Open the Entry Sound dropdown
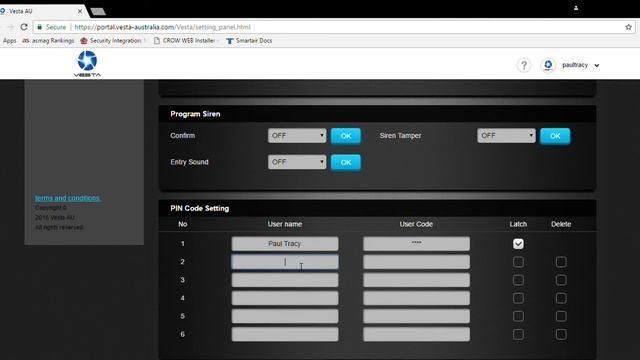 [297, 162]
